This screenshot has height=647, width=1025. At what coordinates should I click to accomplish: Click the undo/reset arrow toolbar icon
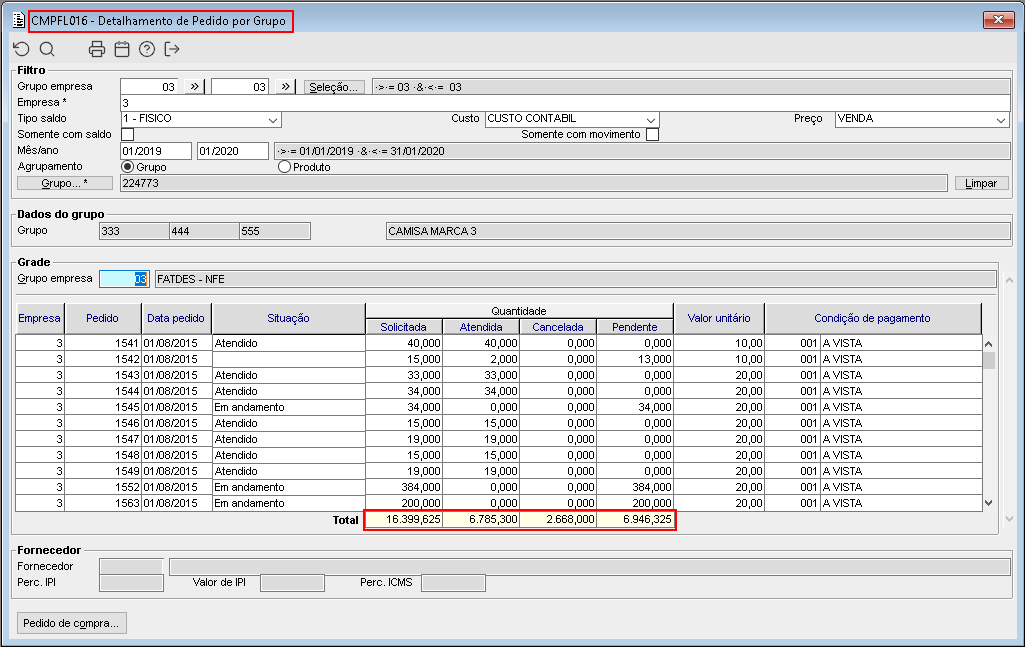(x=21, y=49)
